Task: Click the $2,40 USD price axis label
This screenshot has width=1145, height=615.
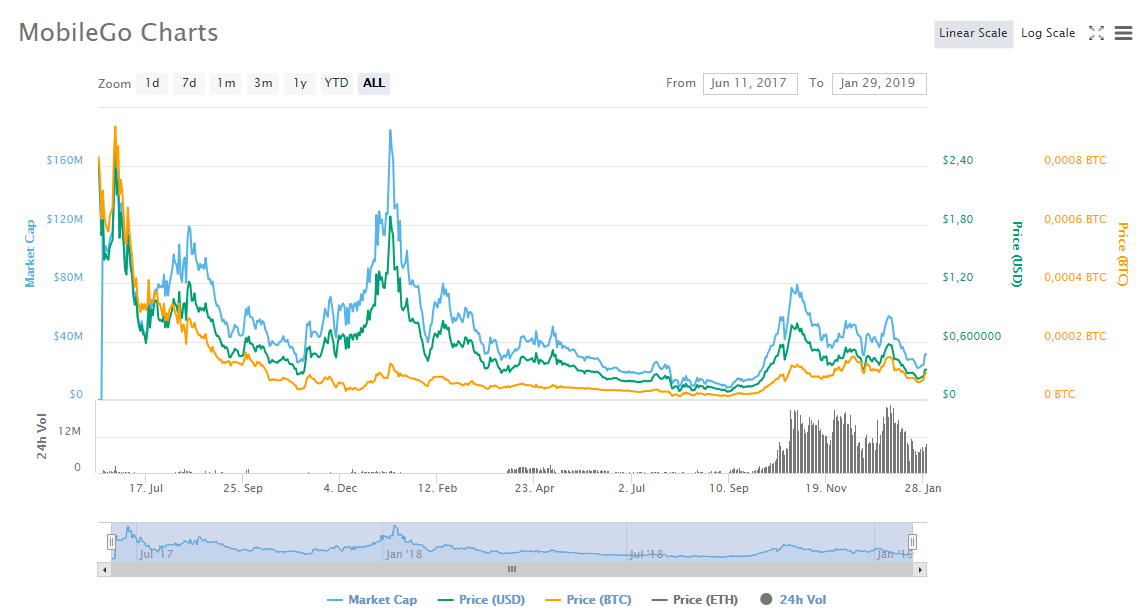Action: [x=957, y=160]
